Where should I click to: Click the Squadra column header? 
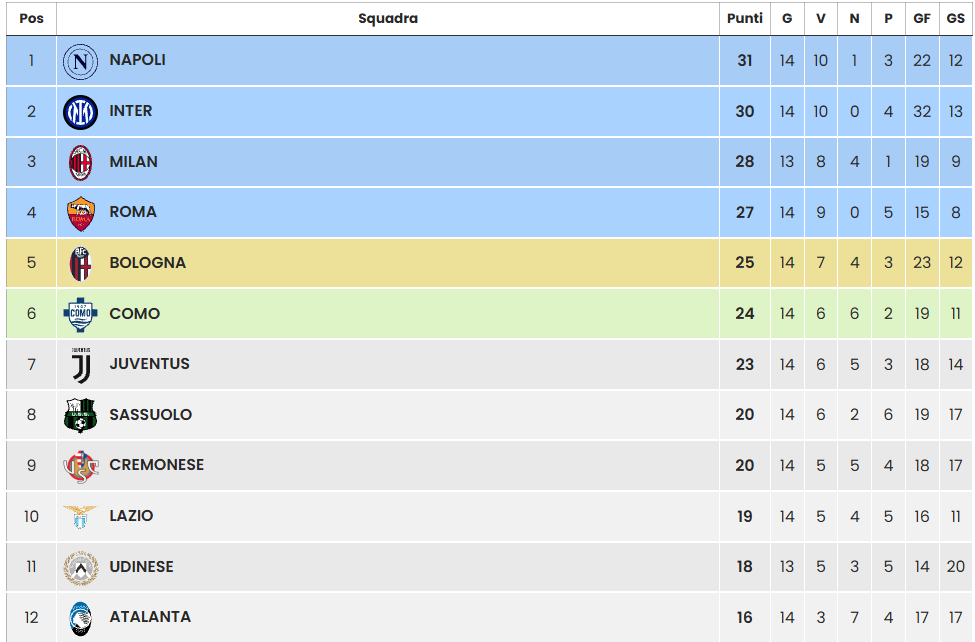click(388, 18)
